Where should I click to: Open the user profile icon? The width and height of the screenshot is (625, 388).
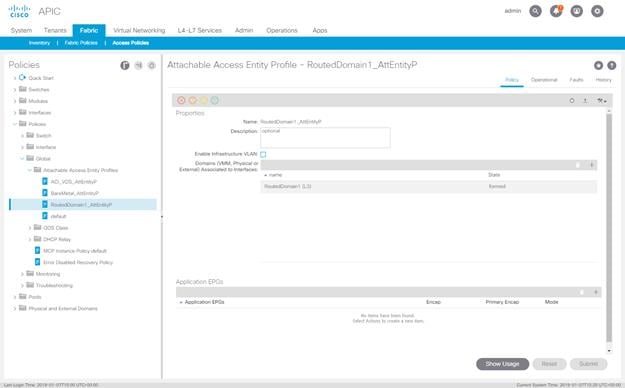[577, 11]
